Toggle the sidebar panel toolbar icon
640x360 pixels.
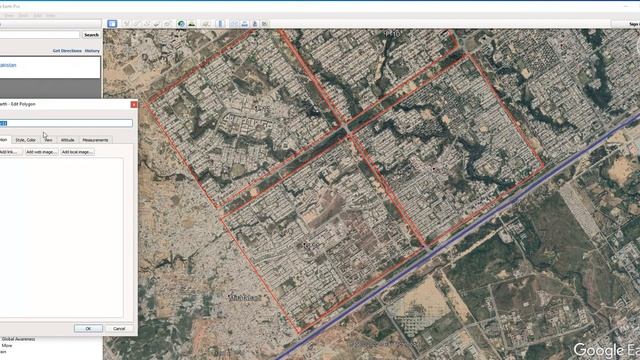coord(112,24)
